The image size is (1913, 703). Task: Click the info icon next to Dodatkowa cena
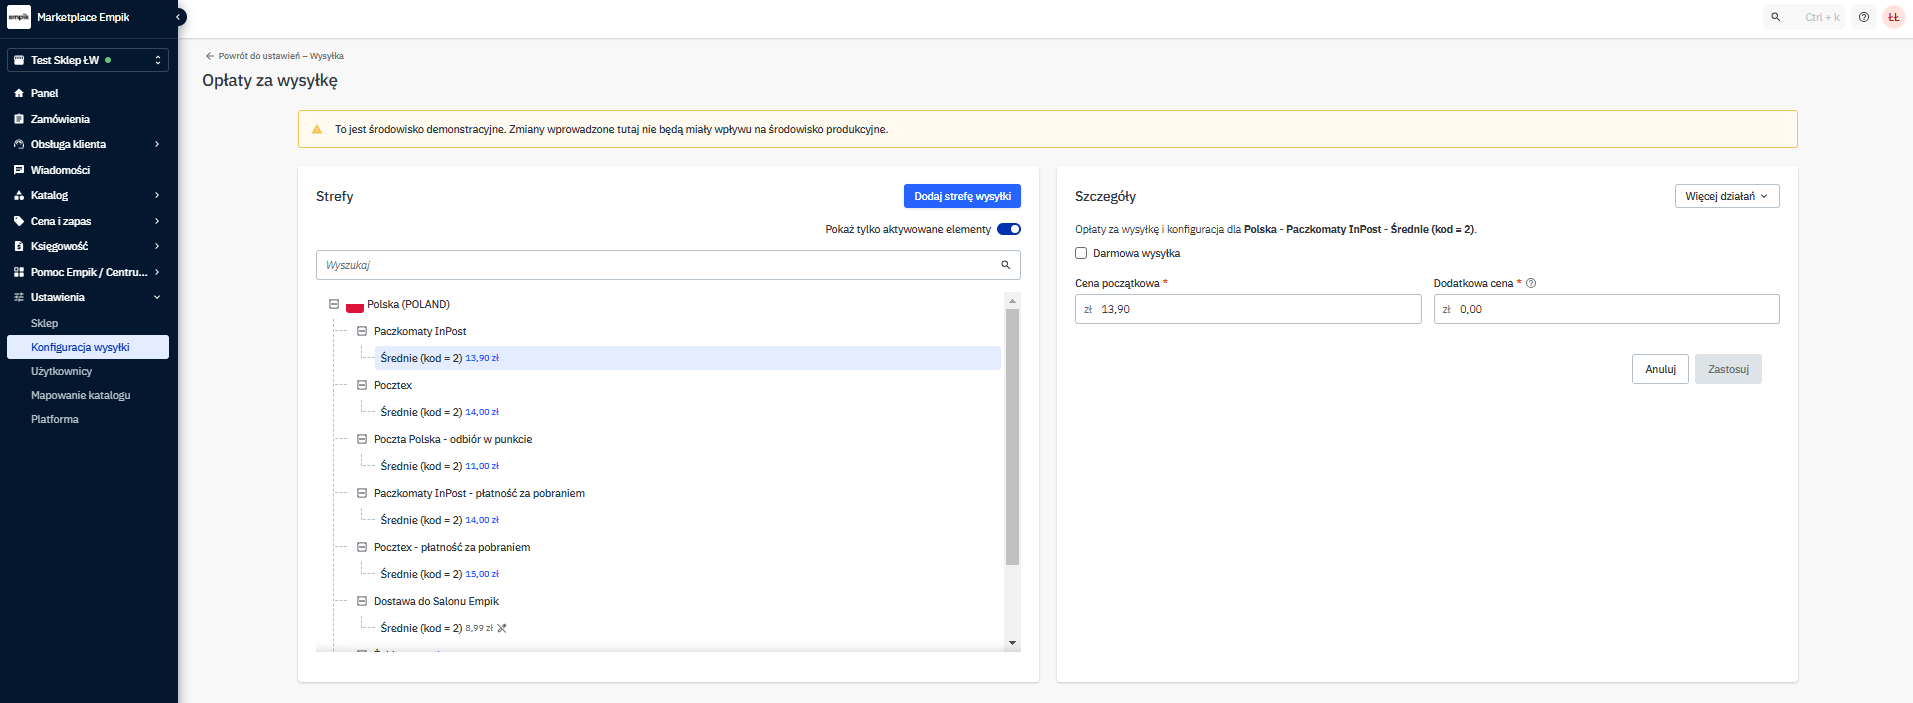(x=1531, y=283)
